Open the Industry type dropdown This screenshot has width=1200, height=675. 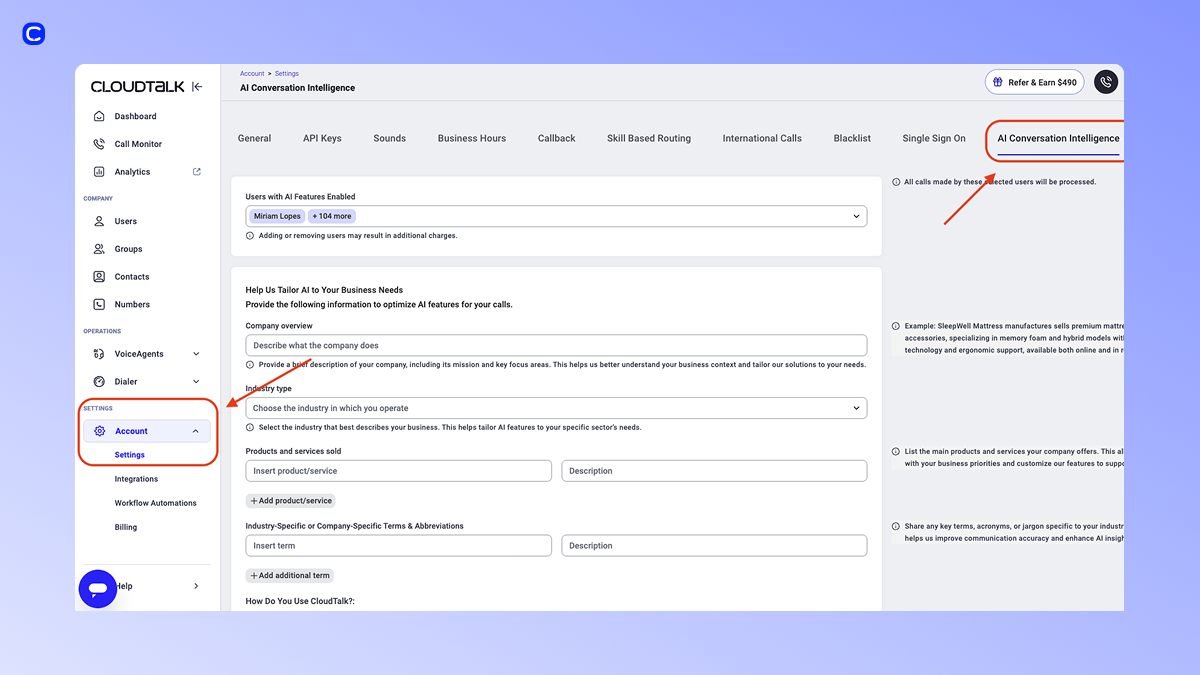coord(556,408)
